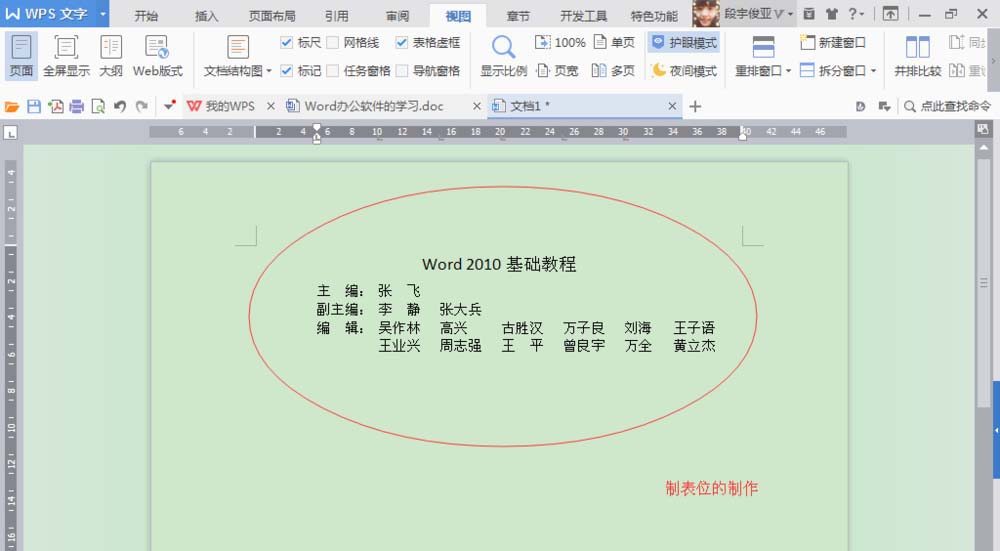Enable the Navigation pane (导航窗格) checkbox
This screenshot has height=551, width=1000.
point(401,71)
